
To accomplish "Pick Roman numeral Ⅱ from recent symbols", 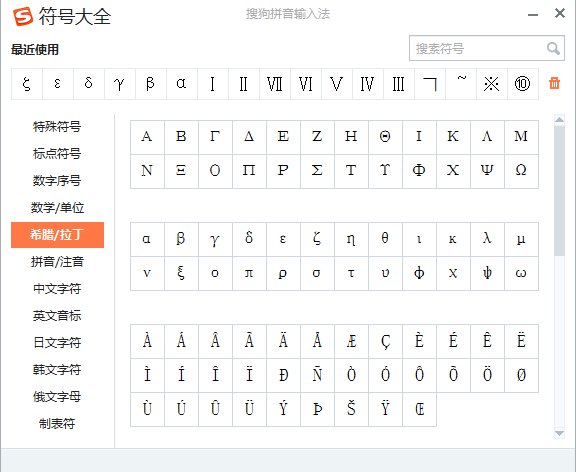I will click(244, 84).
